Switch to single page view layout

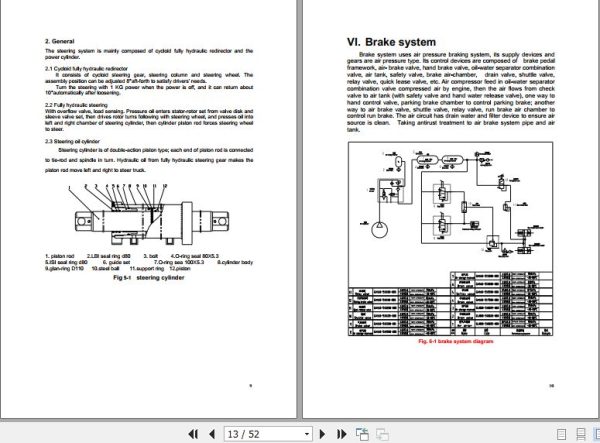561,434
